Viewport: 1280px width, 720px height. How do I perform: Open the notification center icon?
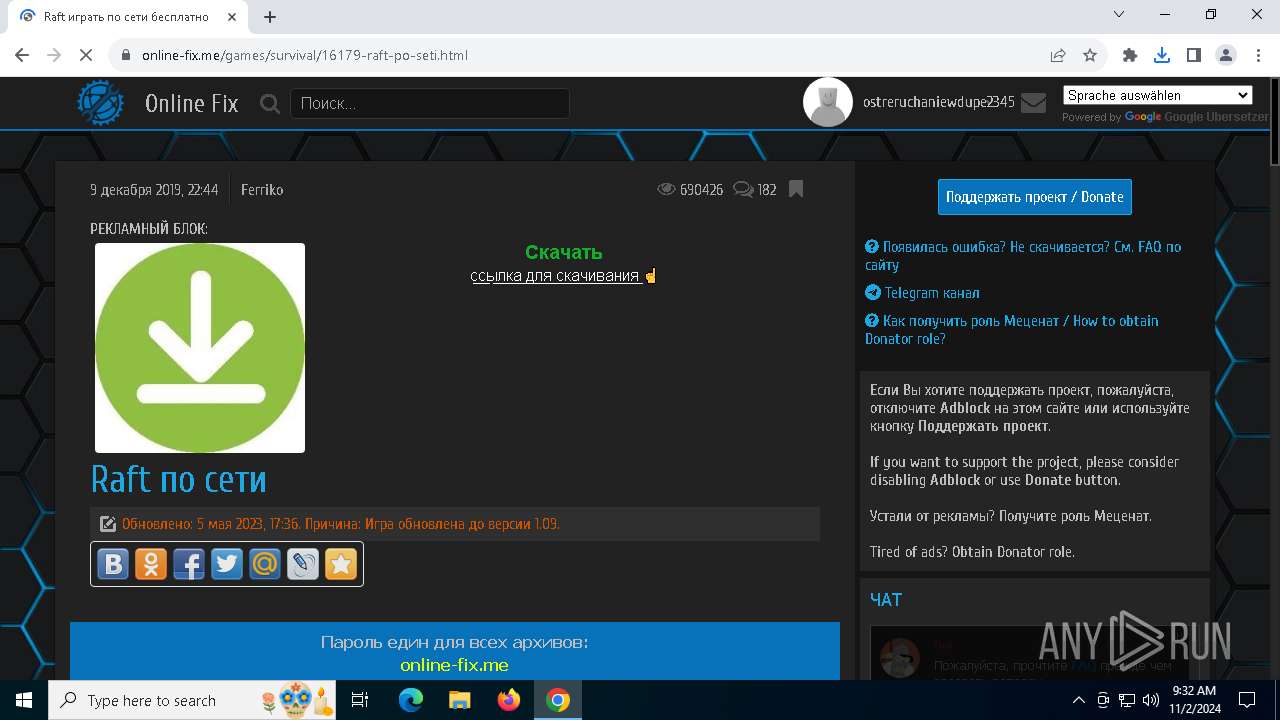[1247, 700]
